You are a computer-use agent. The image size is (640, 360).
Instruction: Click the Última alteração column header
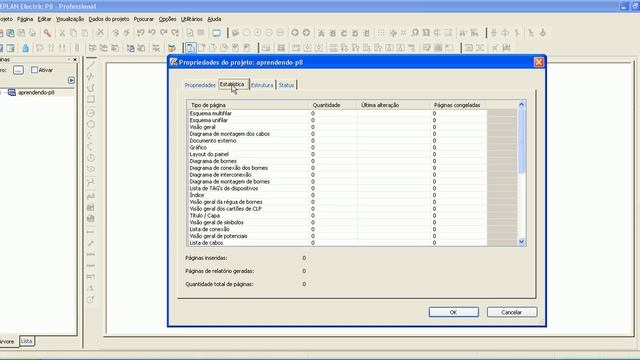[394, 105]
